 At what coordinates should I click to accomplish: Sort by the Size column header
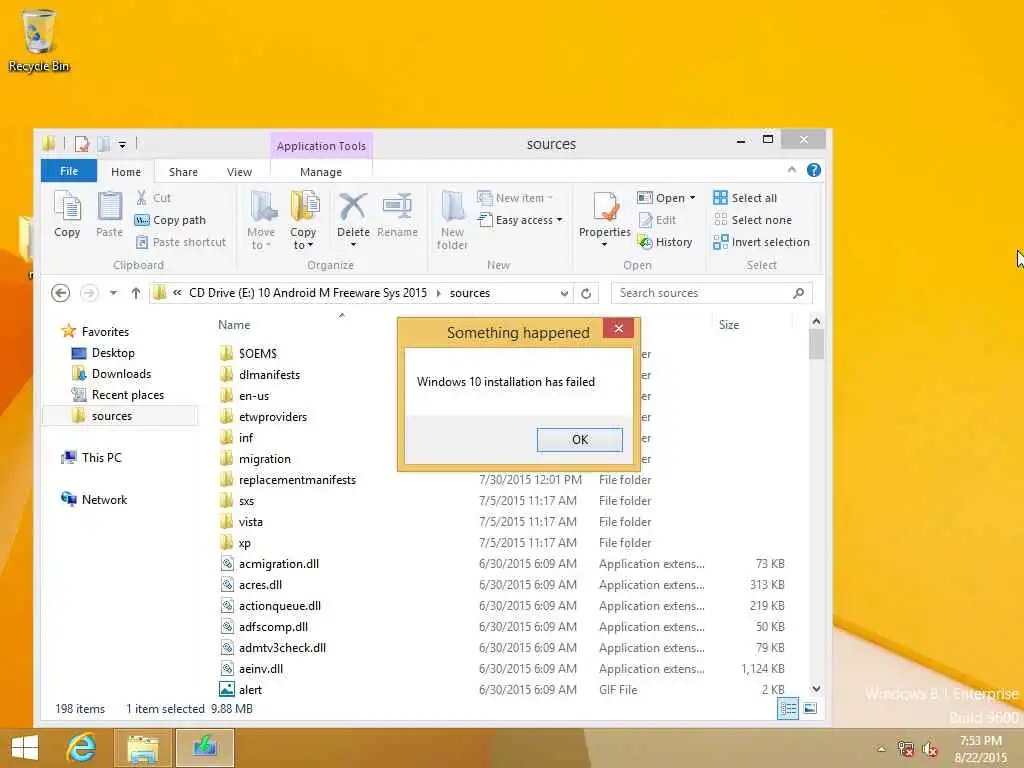click(x=729, y=325)
